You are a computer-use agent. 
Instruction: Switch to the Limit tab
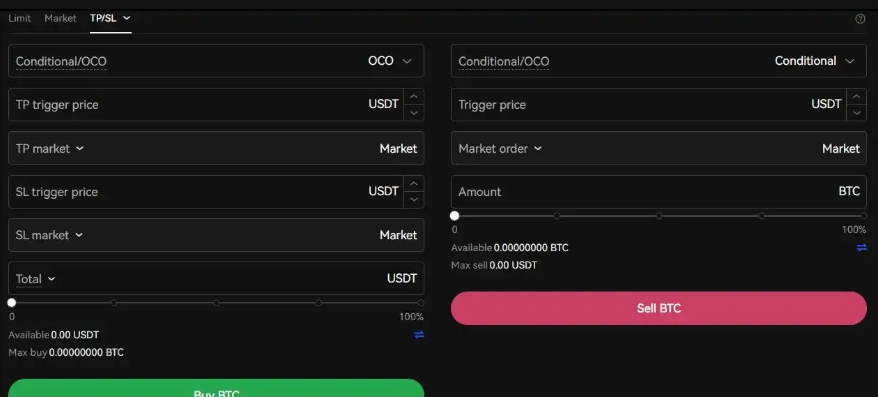coord(20,18)
